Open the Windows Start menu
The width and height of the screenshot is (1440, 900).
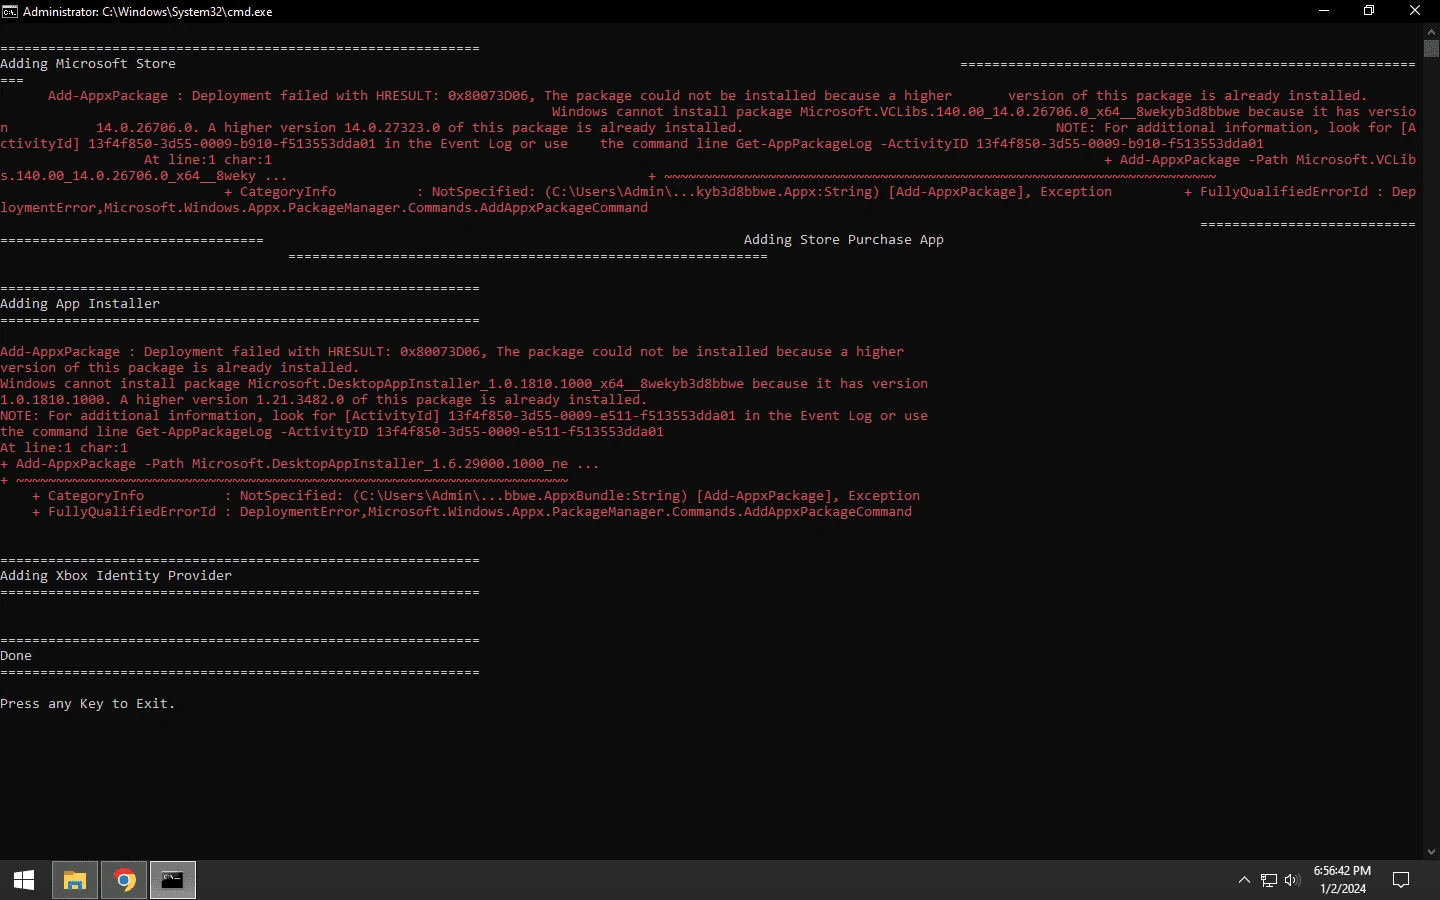24,880
